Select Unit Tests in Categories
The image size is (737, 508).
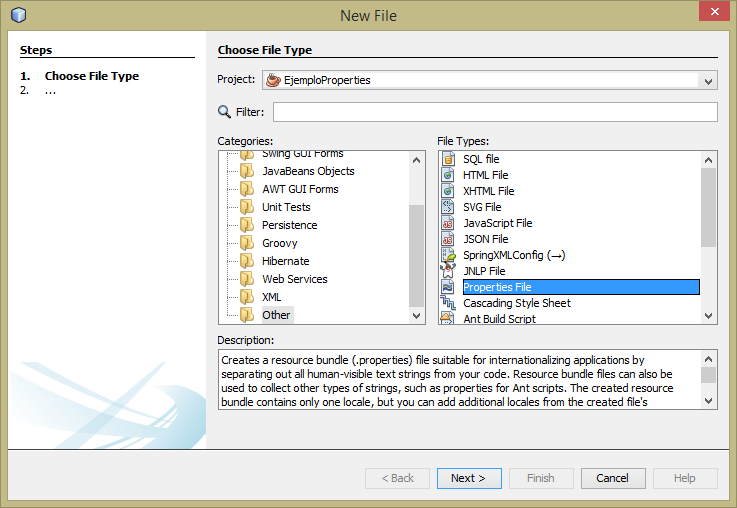click(286, 207)
